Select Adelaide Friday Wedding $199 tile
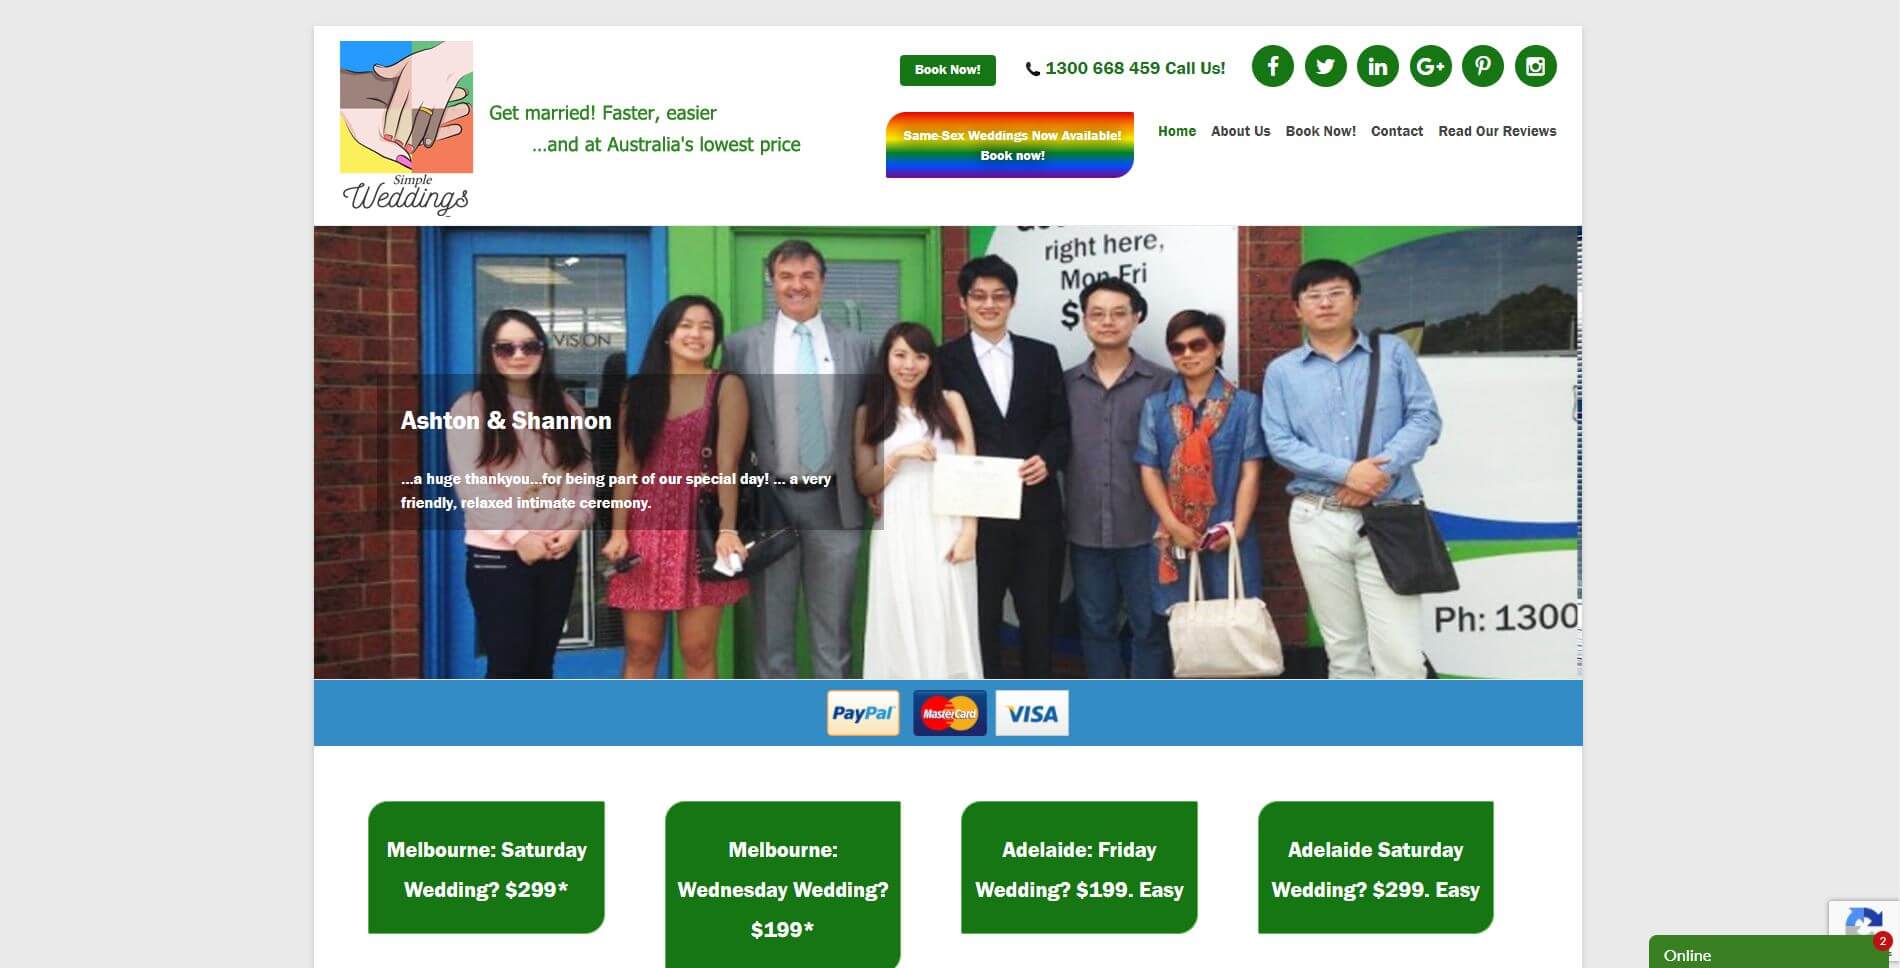This screenshot has height=968, width=1900. click(1079, 868)
